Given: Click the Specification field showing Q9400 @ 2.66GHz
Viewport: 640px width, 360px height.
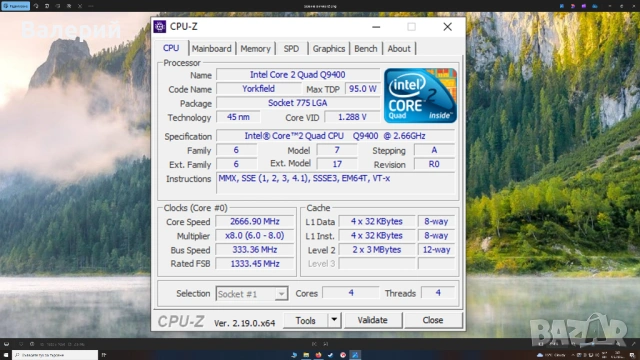Looking at the screenshot, I should (x=335, y=136).
